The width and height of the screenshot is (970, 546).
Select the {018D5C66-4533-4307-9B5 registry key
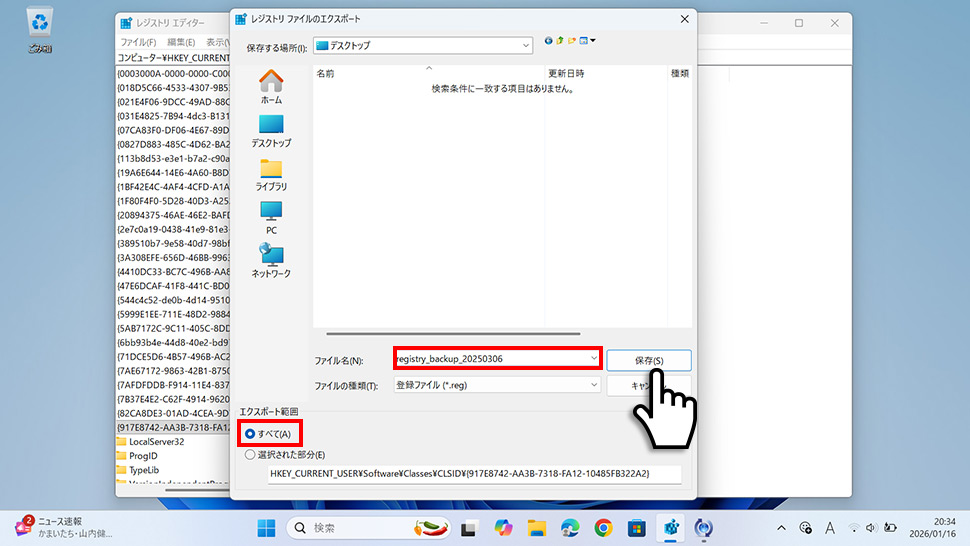pos(173,87)
